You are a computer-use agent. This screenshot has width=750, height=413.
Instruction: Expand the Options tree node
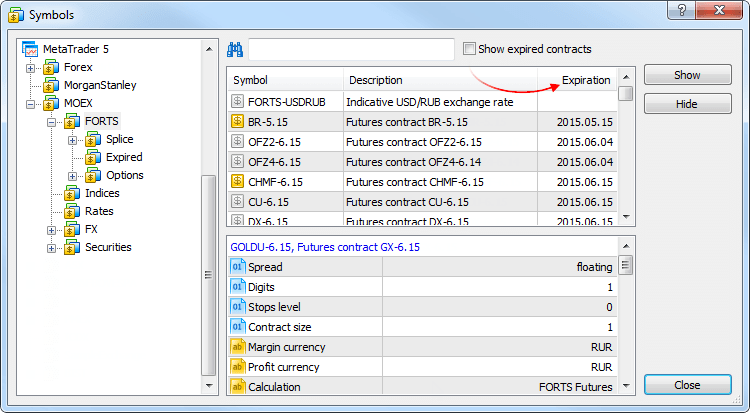pyautogui.click(x=73, y=176)
